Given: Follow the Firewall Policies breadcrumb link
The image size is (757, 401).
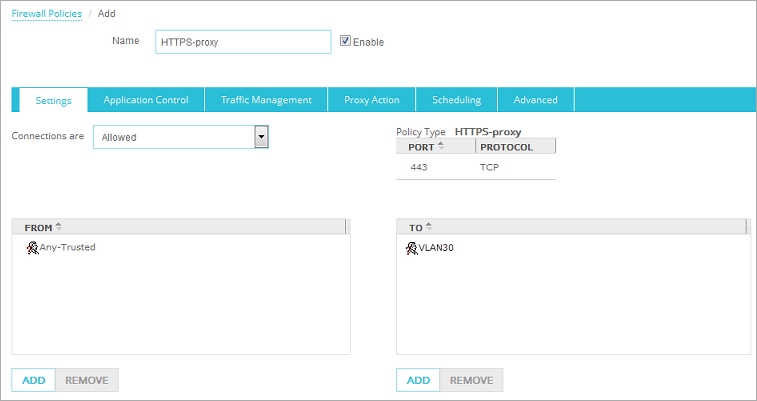Looking at the screenshot, I should click(47, 13).
